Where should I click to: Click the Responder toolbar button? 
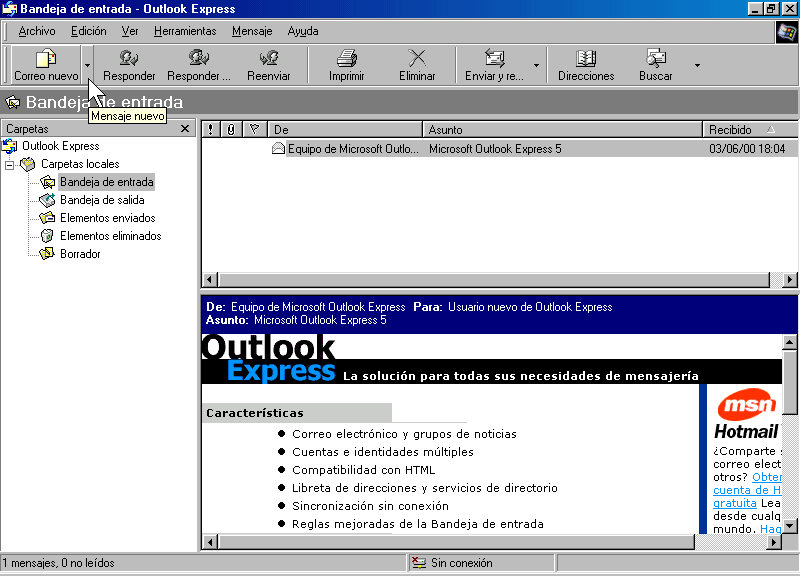coord(129,65)
